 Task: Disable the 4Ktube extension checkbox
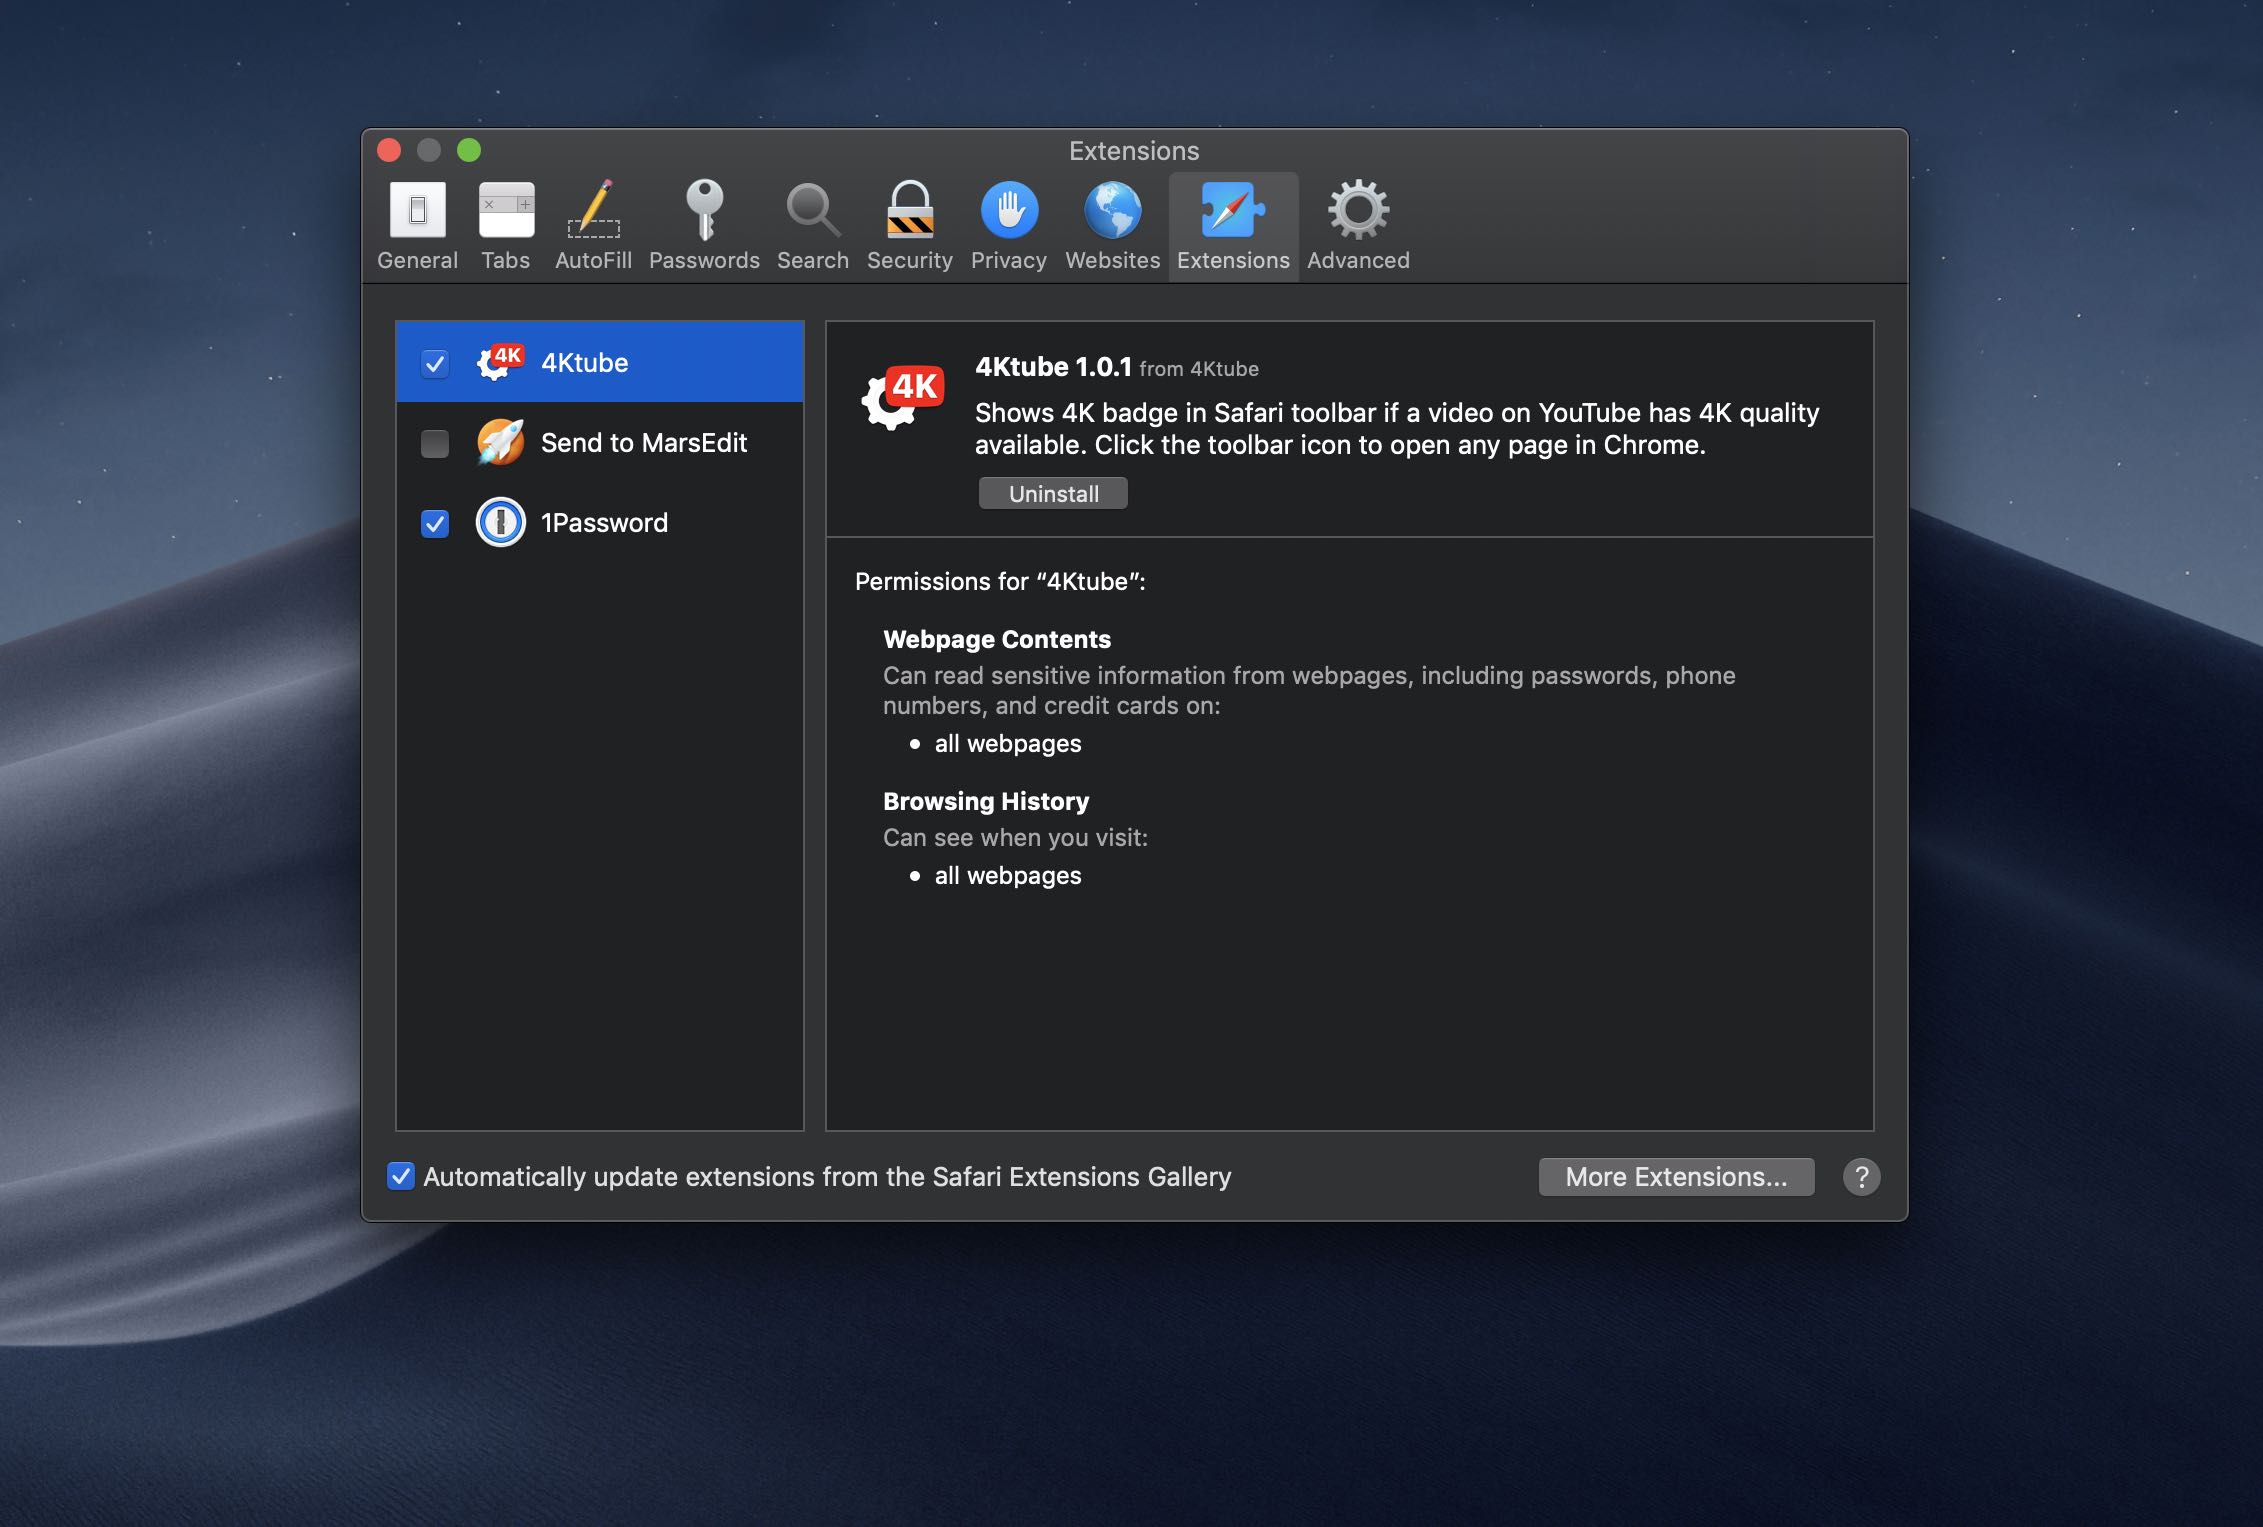click(x=435, y=363)
